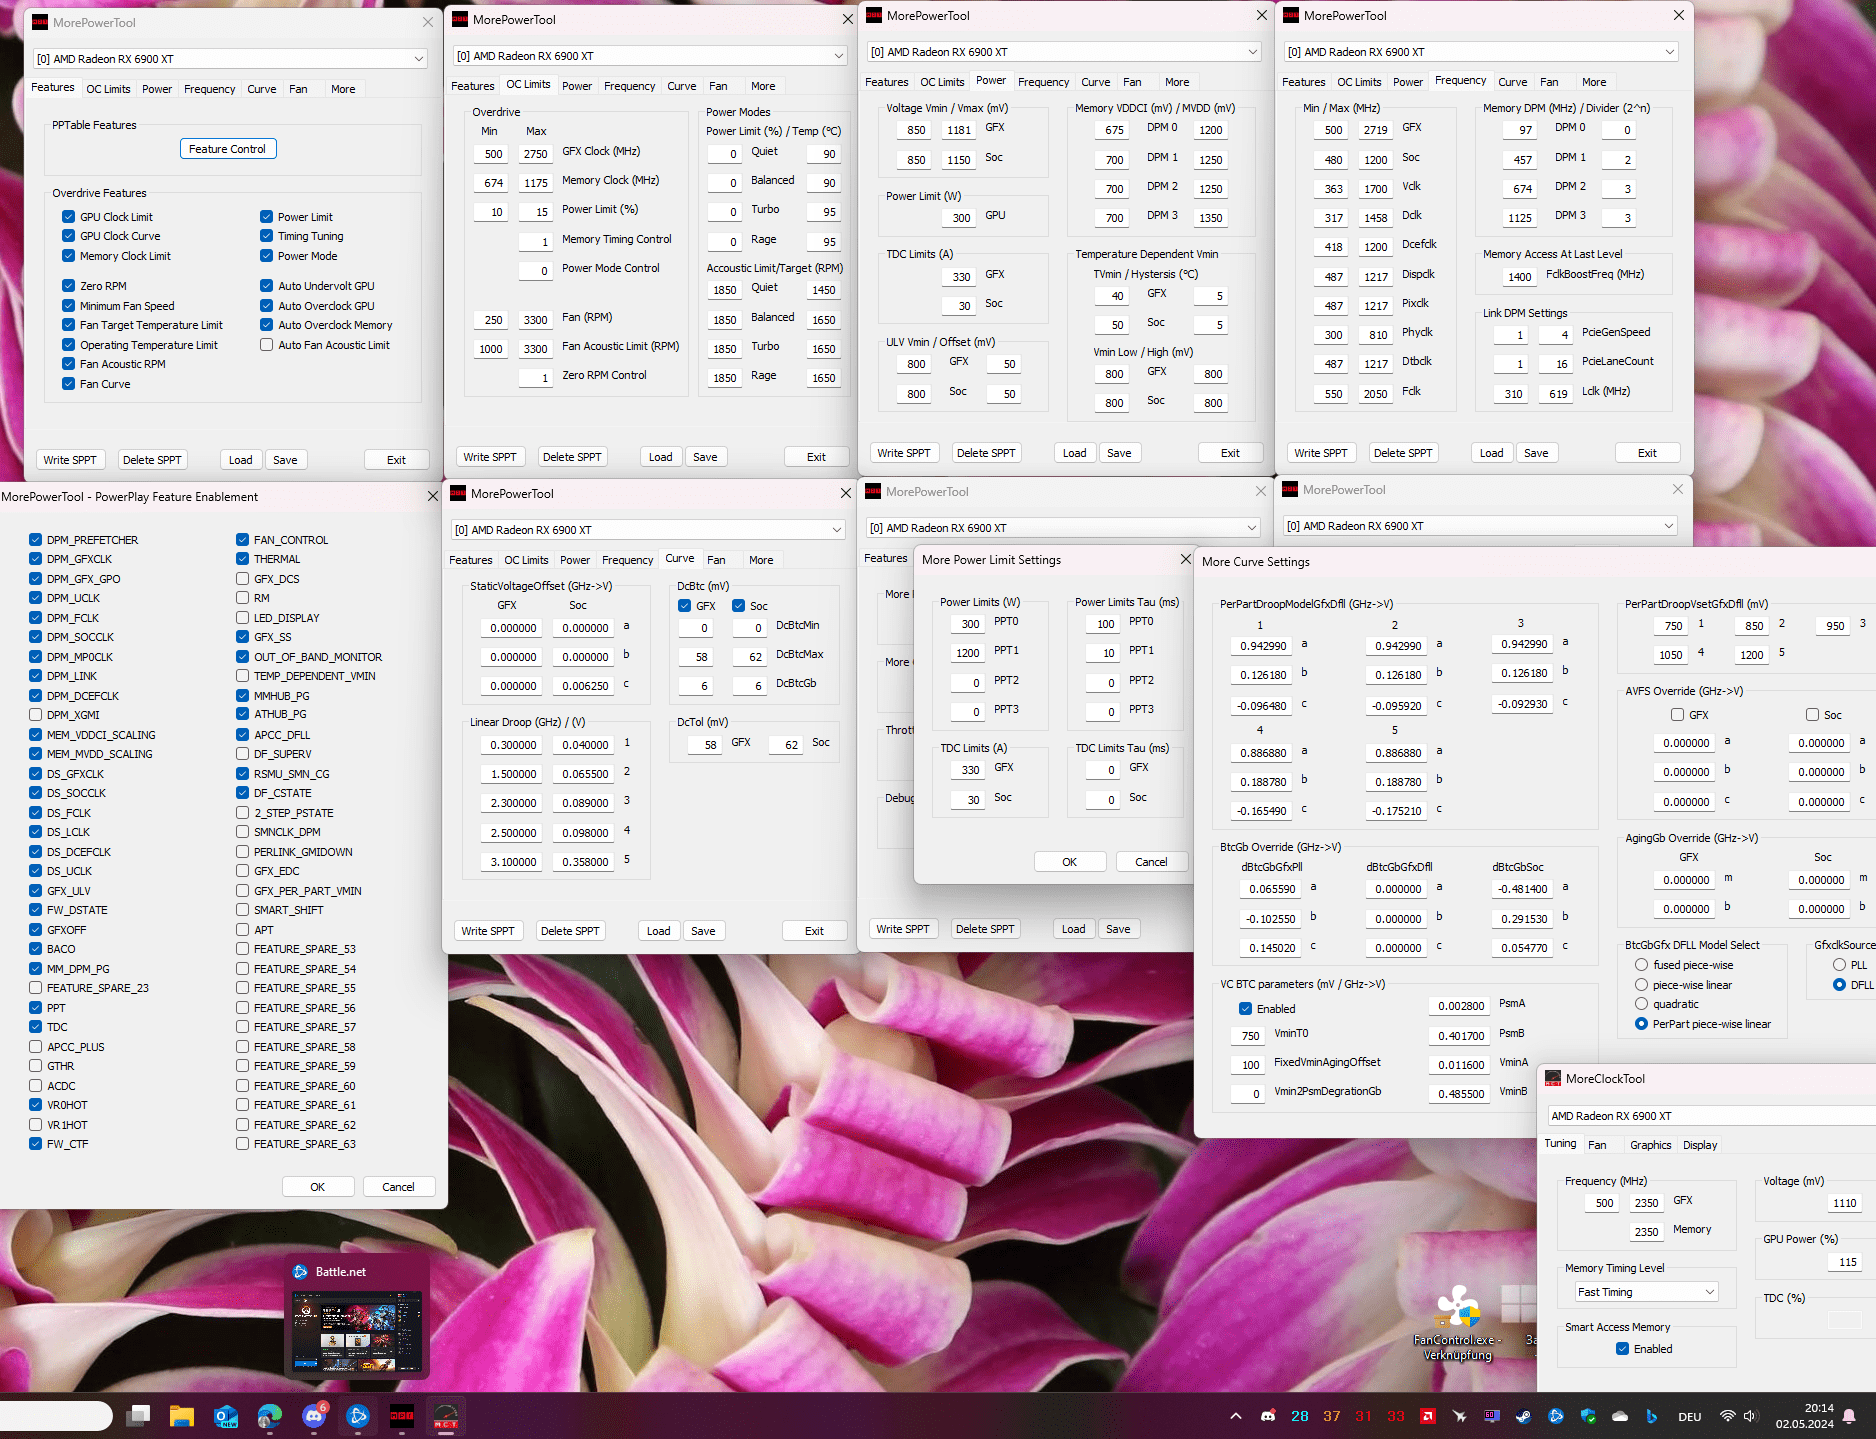Open File Explorer from the taskbar
Viewport: 1876px width, 1439px height.
(181, 1416)
